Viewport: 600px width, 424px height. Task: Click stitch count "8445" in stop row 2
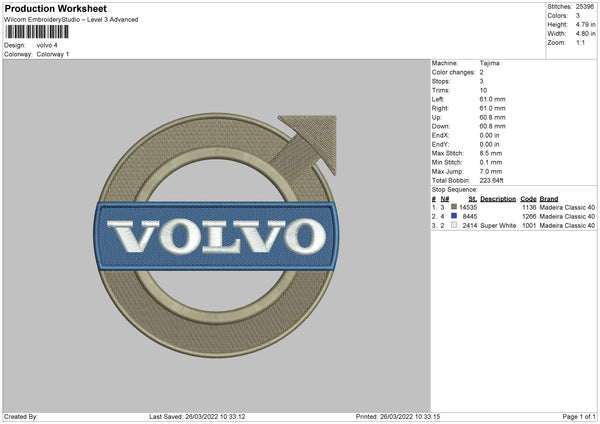(470, 217)
